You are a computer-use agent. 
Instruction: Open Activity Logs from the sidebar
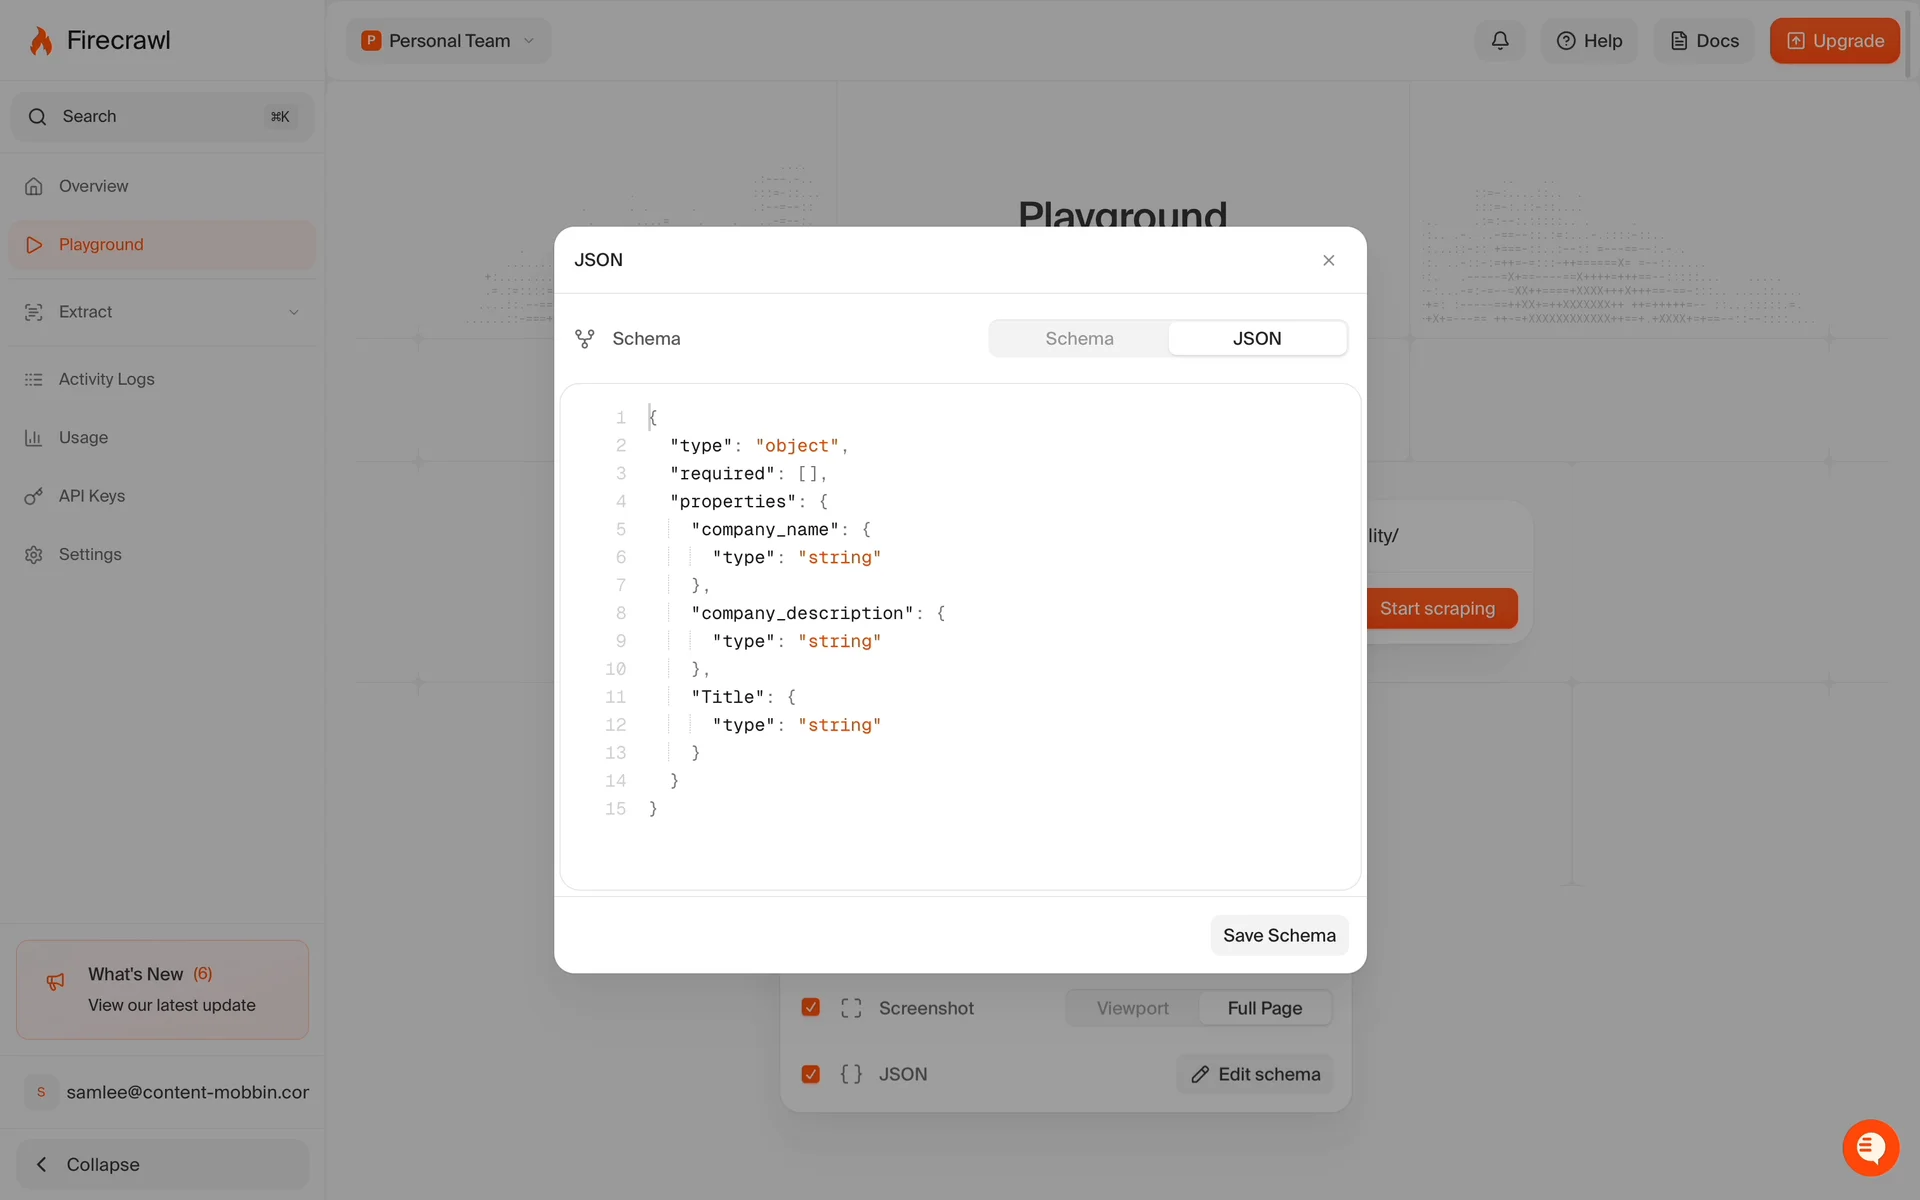click(106, 379)
